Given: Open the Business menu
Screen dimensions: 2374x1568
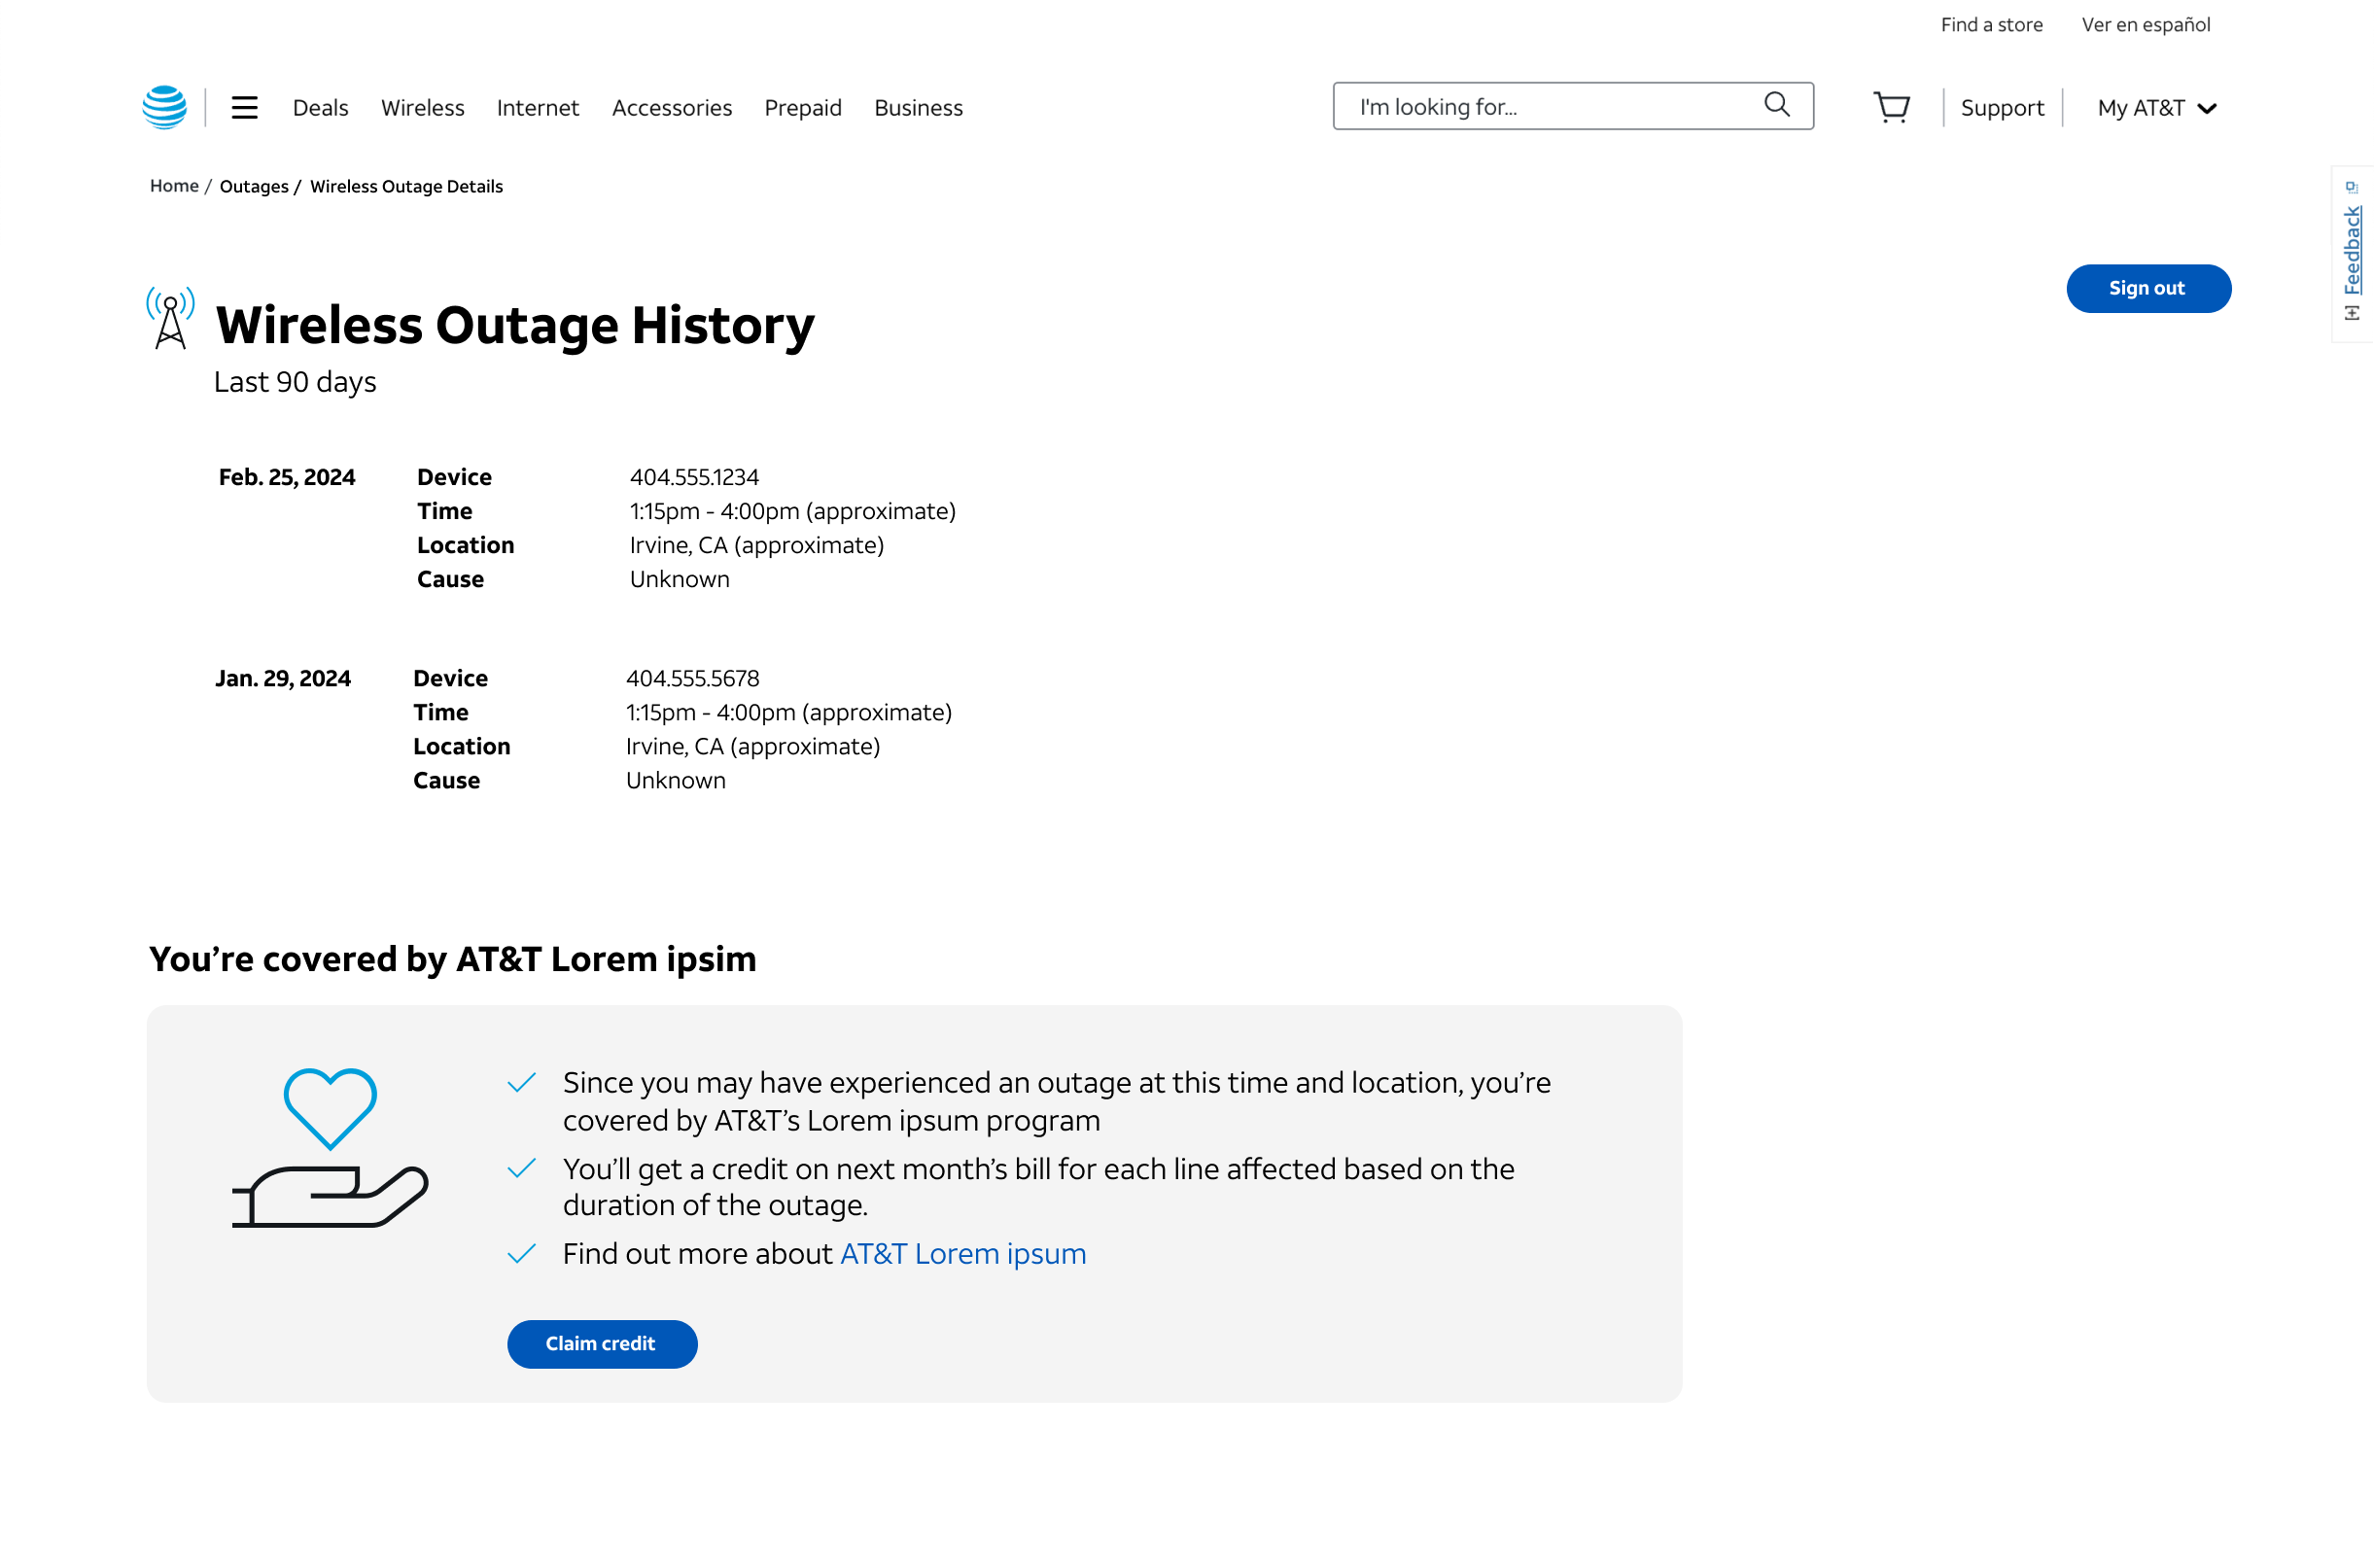Looking at the screenshot, I should [919, 108].
